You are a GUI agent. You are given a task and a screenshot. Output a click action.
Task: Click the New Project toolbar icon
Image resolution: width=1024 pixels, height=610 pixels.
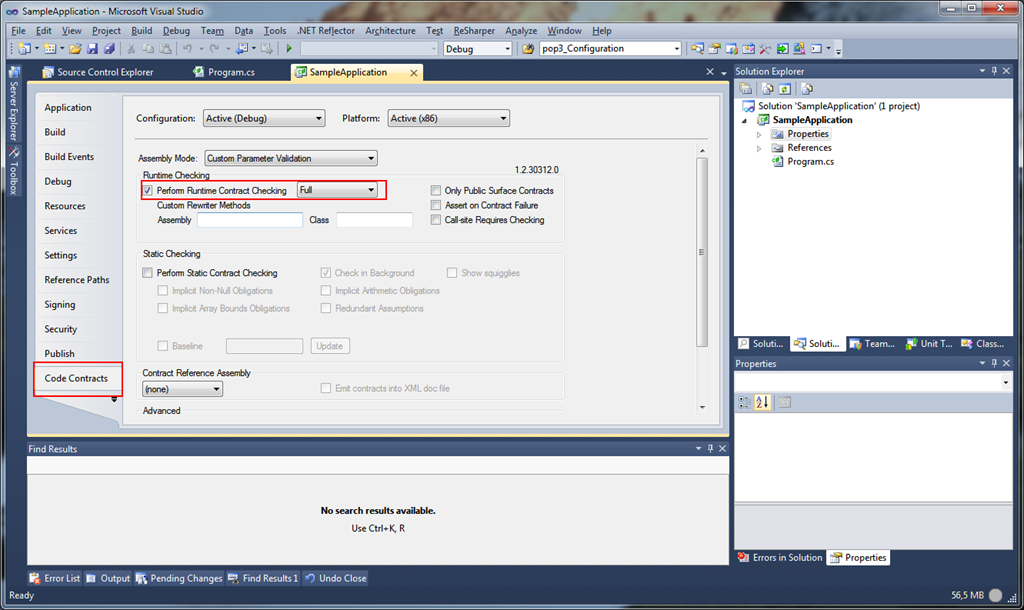pos(25,49)
